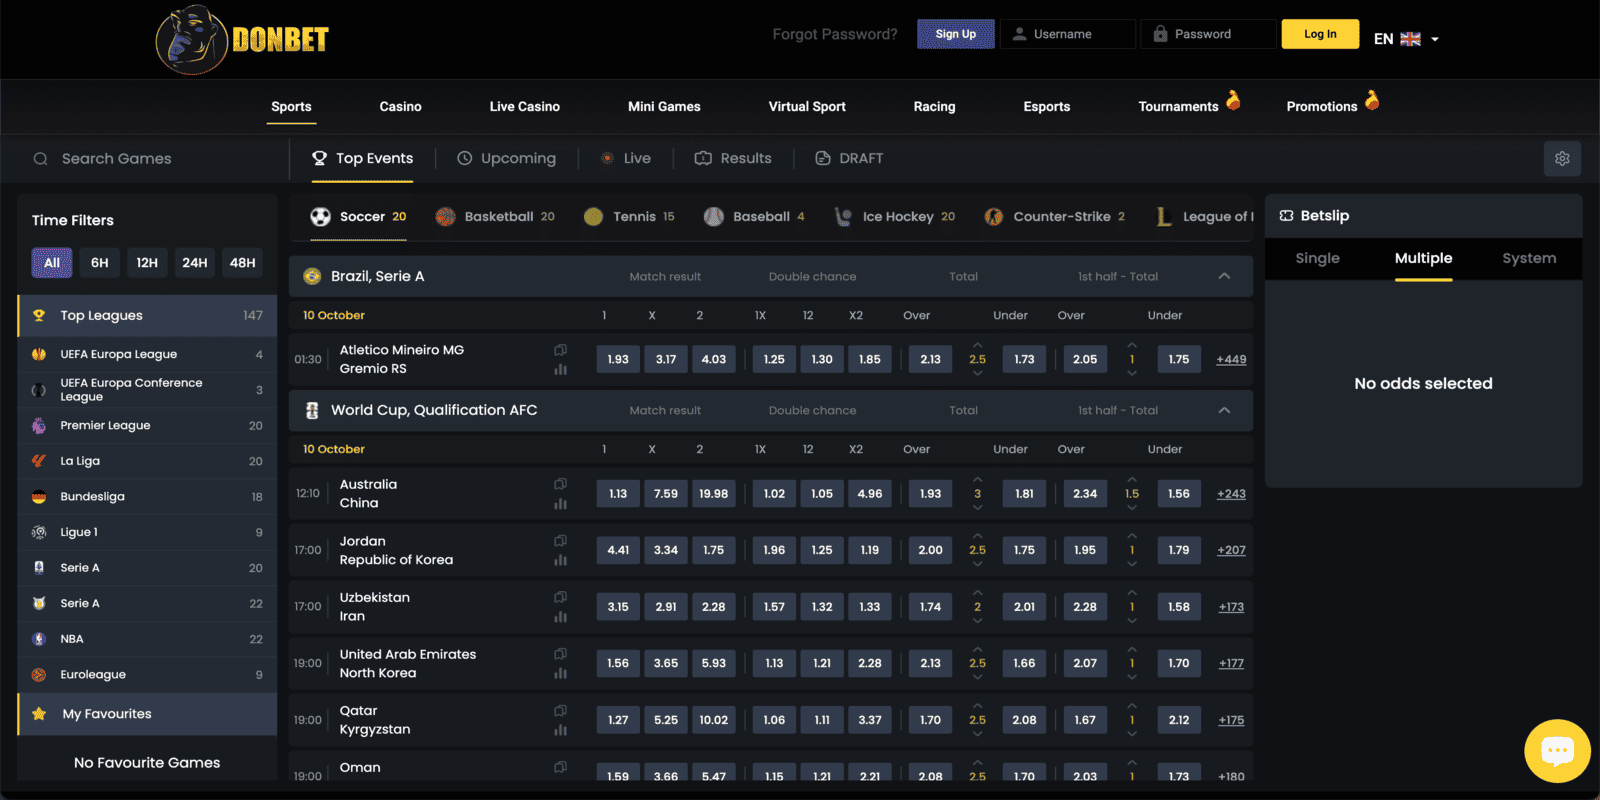The height and width of the screenshot is (800, 1600).
Task: Switch to the Upcoming tab
Action: tap(506, 159)
